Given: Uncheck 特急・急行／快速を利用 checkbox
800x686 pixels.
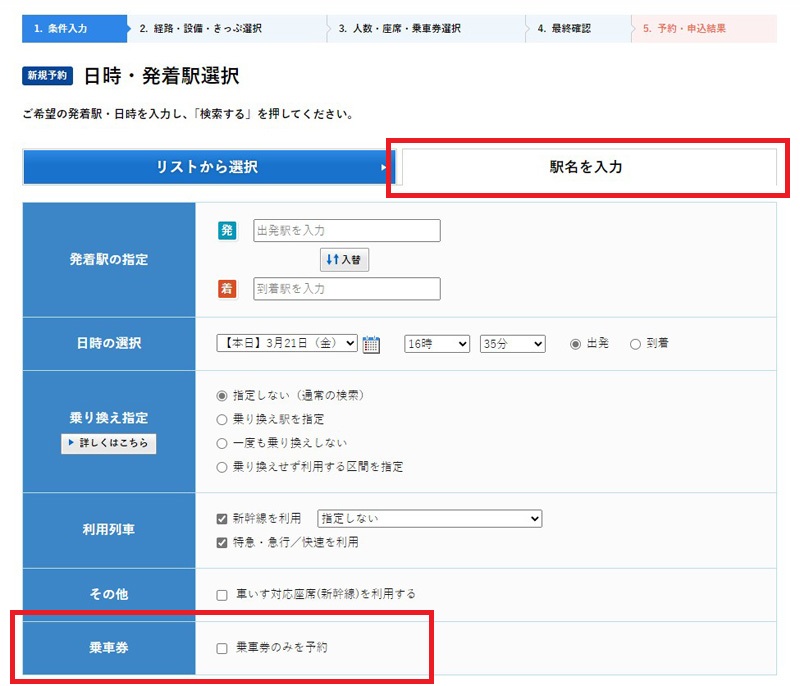Looking at the screenshot, I should (222, 543).
